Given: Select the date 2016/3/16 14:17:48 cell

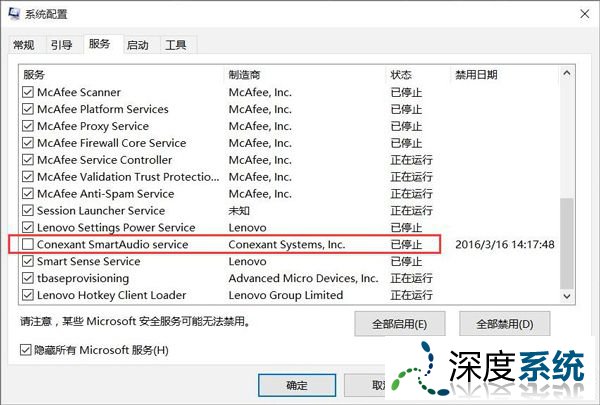Looking at the screenshot, I should pos(505,244).
